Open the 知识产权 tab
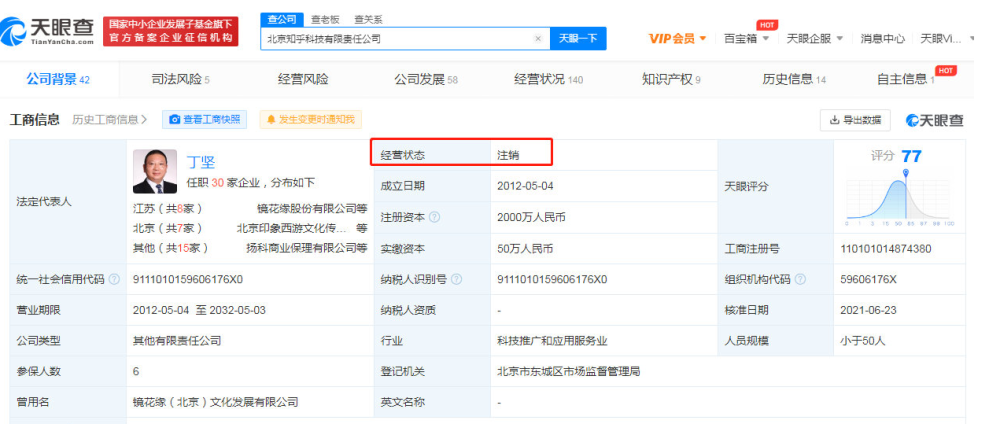The height and width of the screenshot is (424, 1000). (671, 80)
